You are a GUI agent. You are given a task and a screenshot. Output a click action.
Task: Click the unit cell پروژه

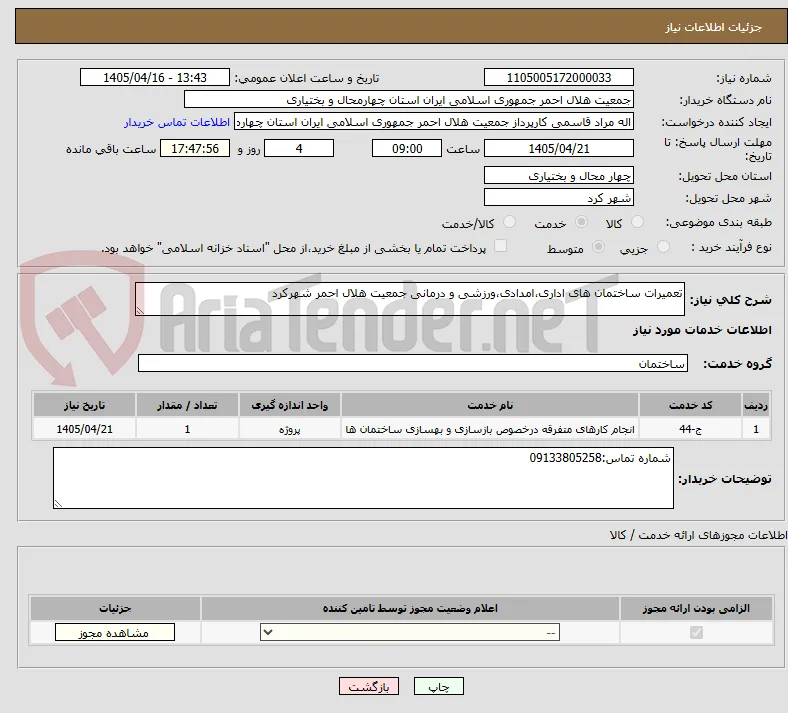pyautogui.click(x=289, y=429)
